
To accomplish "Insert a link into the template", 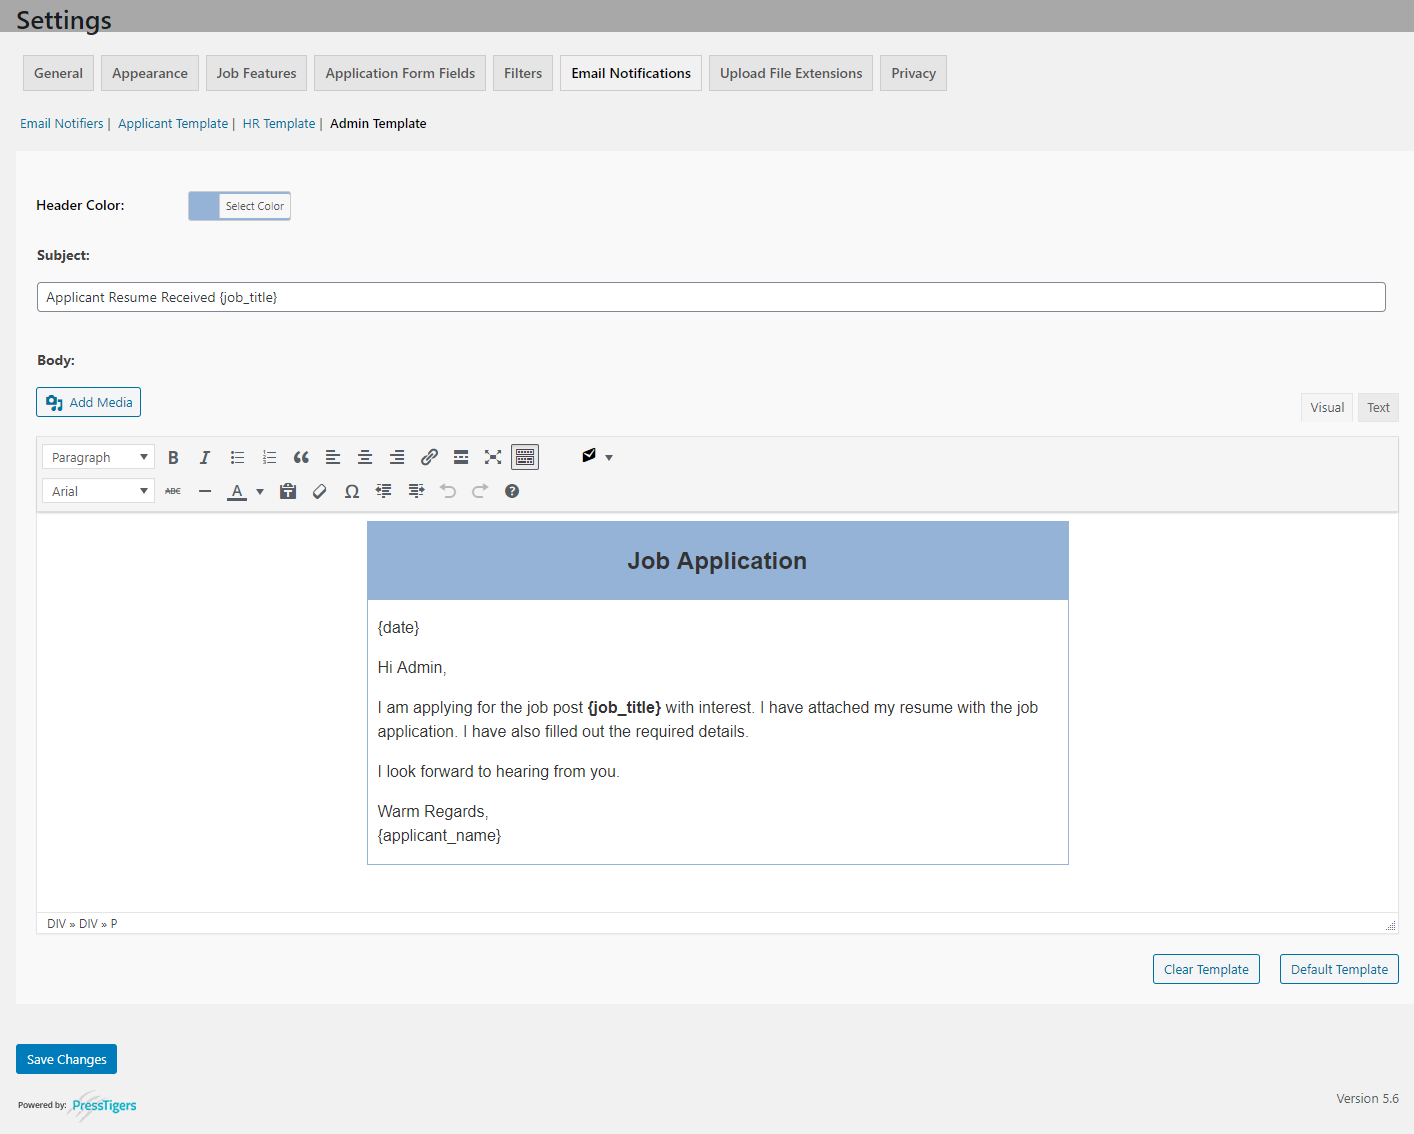I will point(429,457).
